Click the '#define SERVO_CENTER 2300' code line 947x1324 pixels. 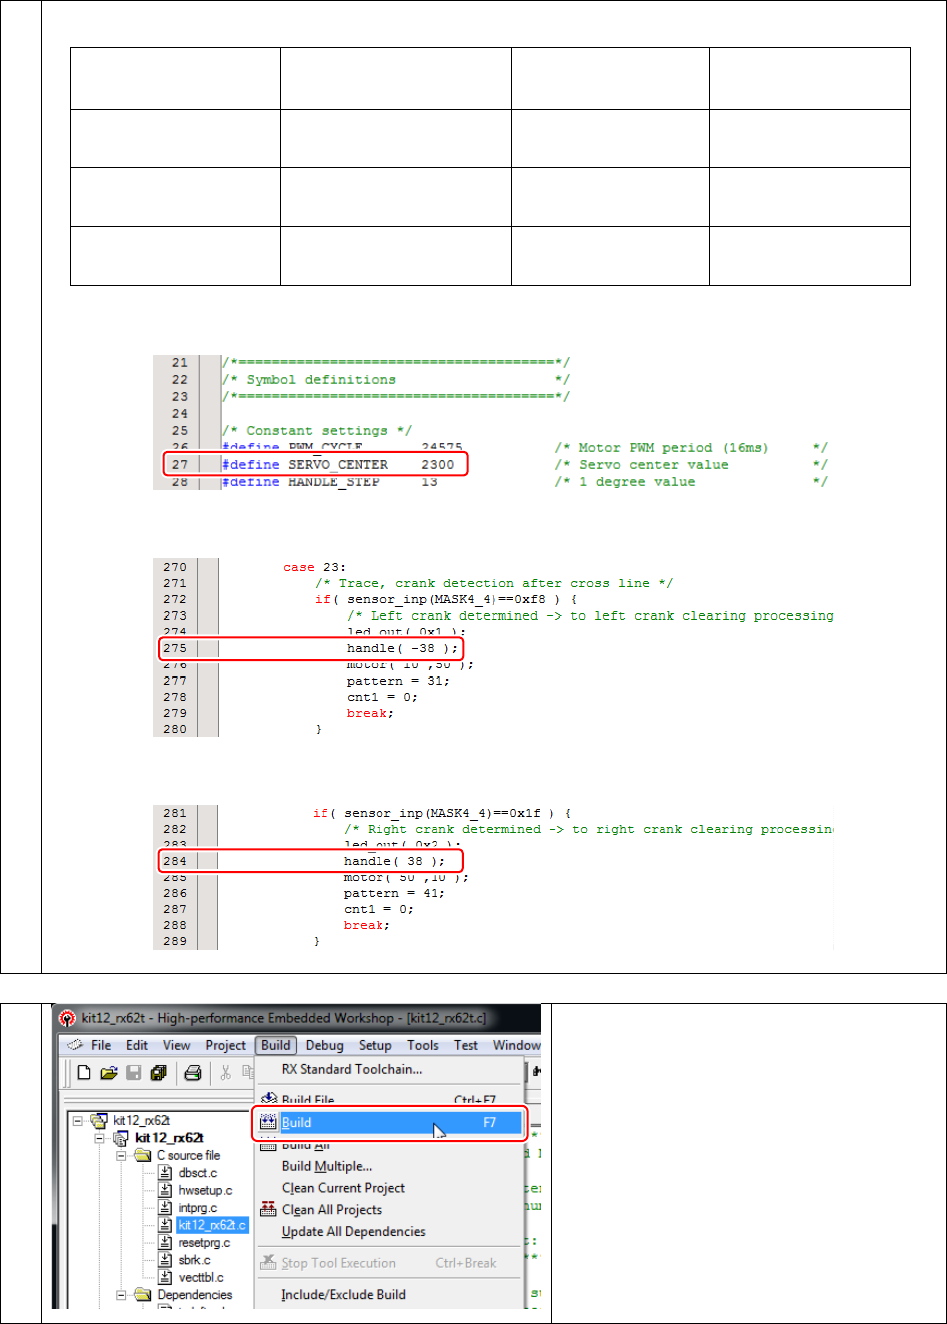[x=338, y=465]
